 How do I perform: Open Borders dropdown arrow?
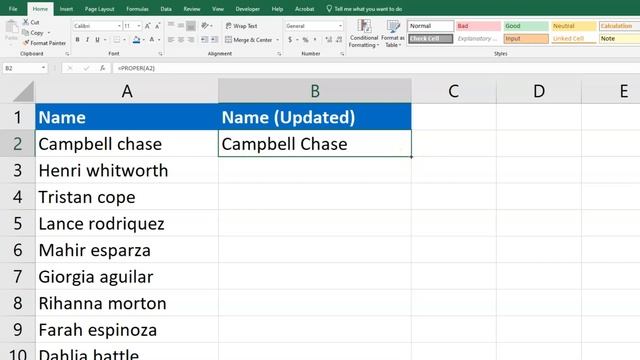[124, 40]
